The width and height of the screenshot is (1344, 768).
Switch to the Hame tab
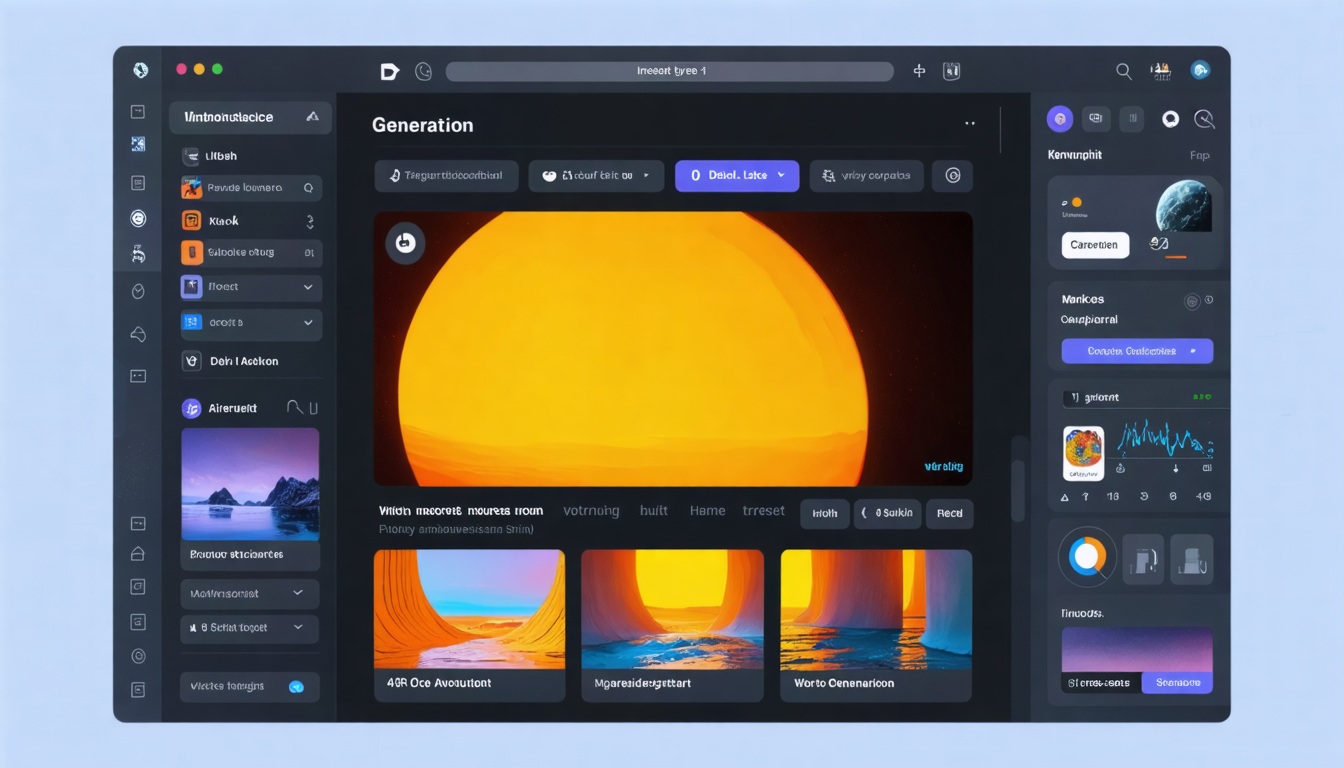pyautogui.click(x=707, y=510)
